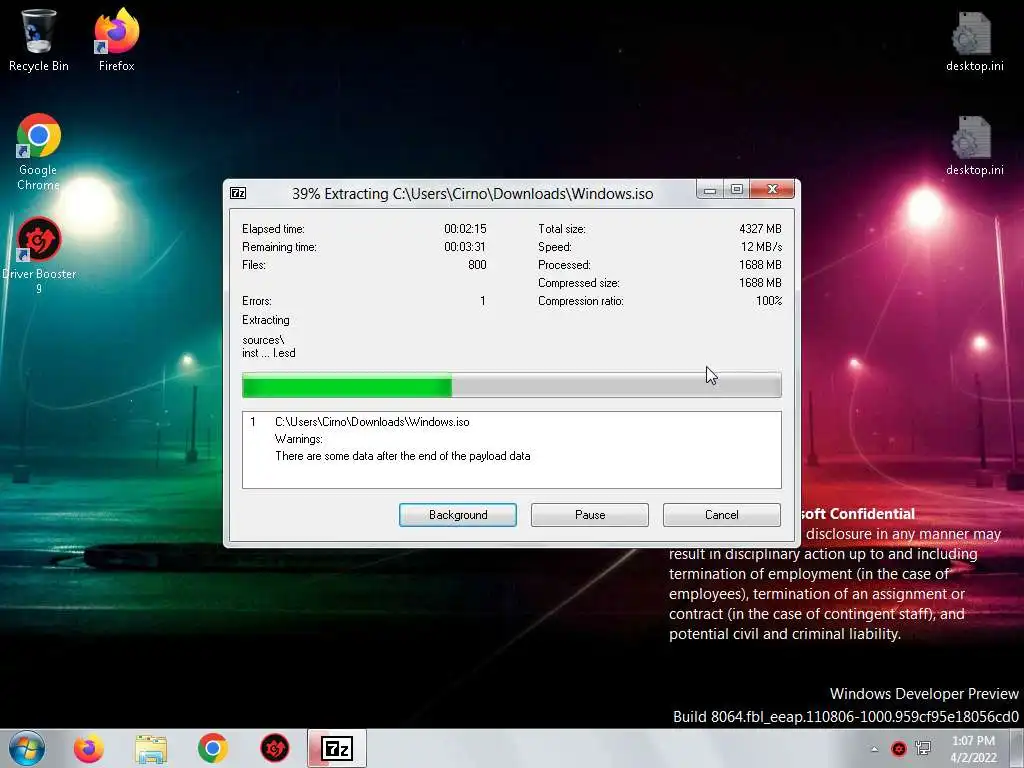Viewport: 1024px width, 768px height.
Task: Click the Speed value 12 MB/s
Action: tap(761, 247)
